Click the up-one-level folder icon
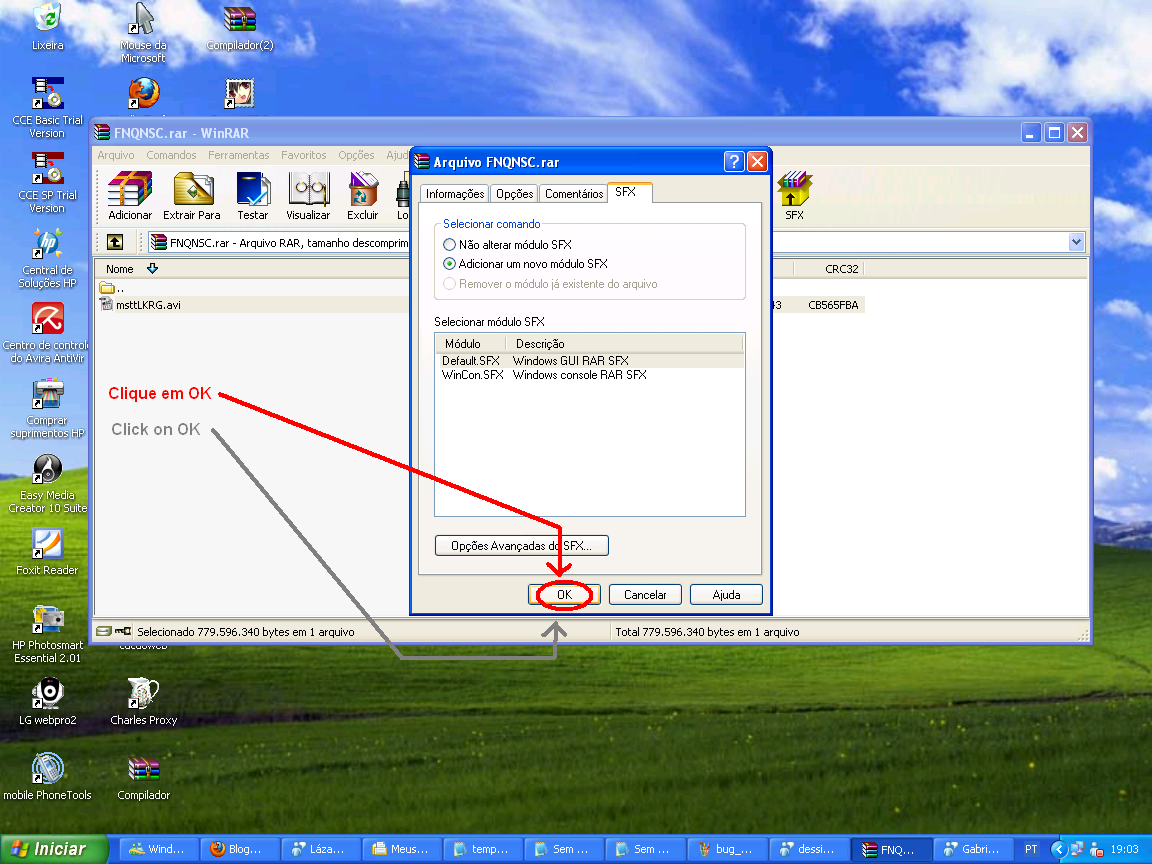The width and height of the screenshot is (1152, 864). click(115, 242)
